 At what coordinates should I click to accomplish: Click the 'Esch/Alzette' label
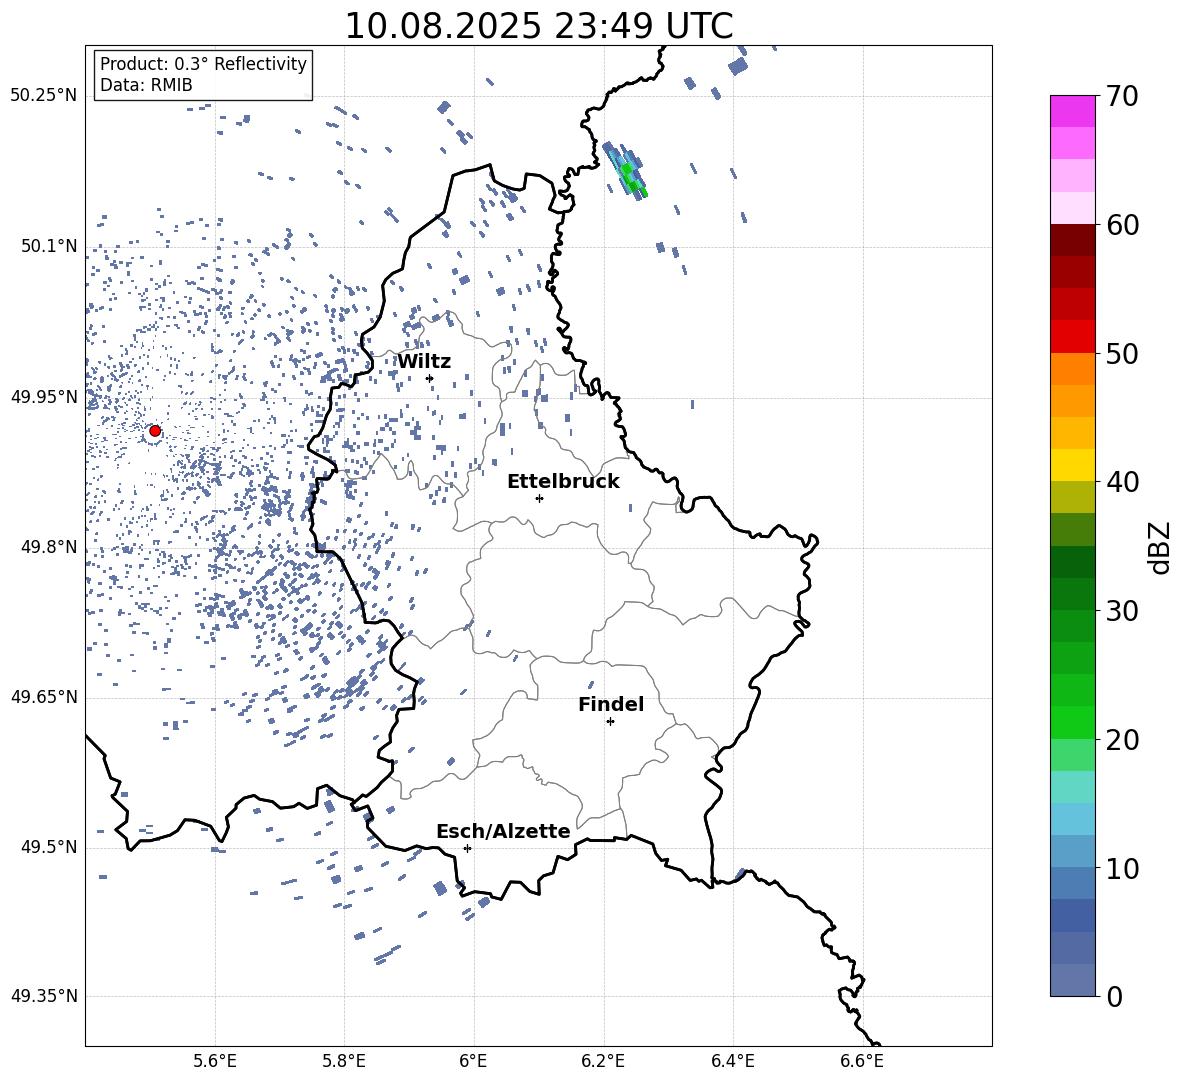[503, 831]
